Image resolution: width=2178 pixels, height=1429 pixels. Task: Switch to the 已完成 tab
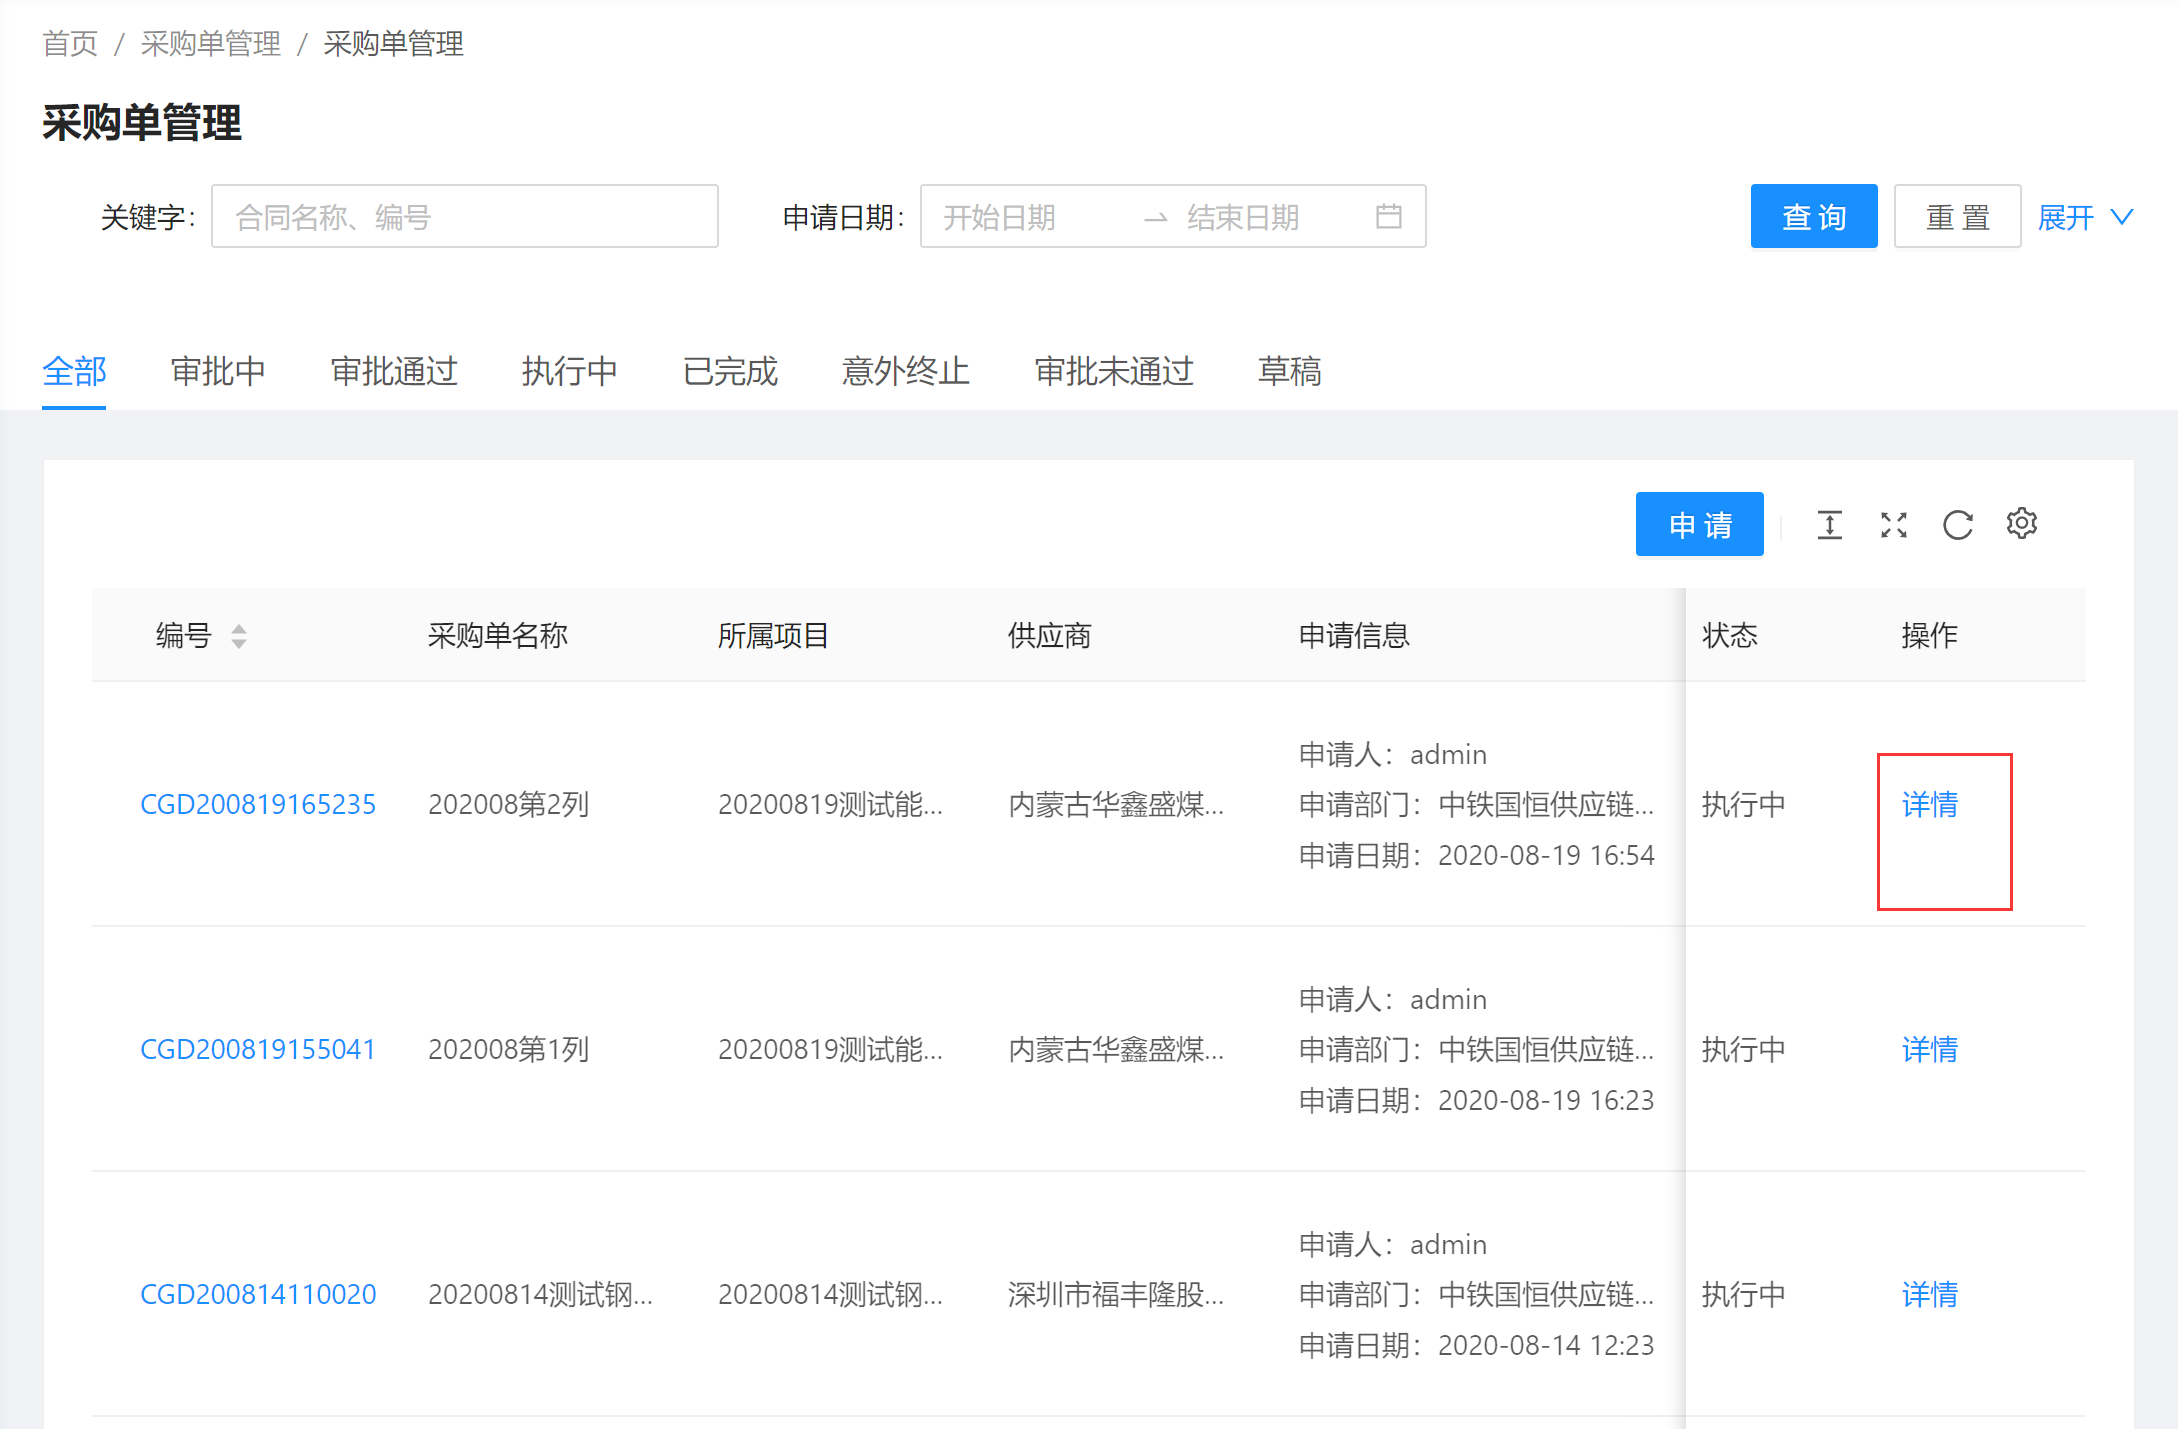point(729,371)
